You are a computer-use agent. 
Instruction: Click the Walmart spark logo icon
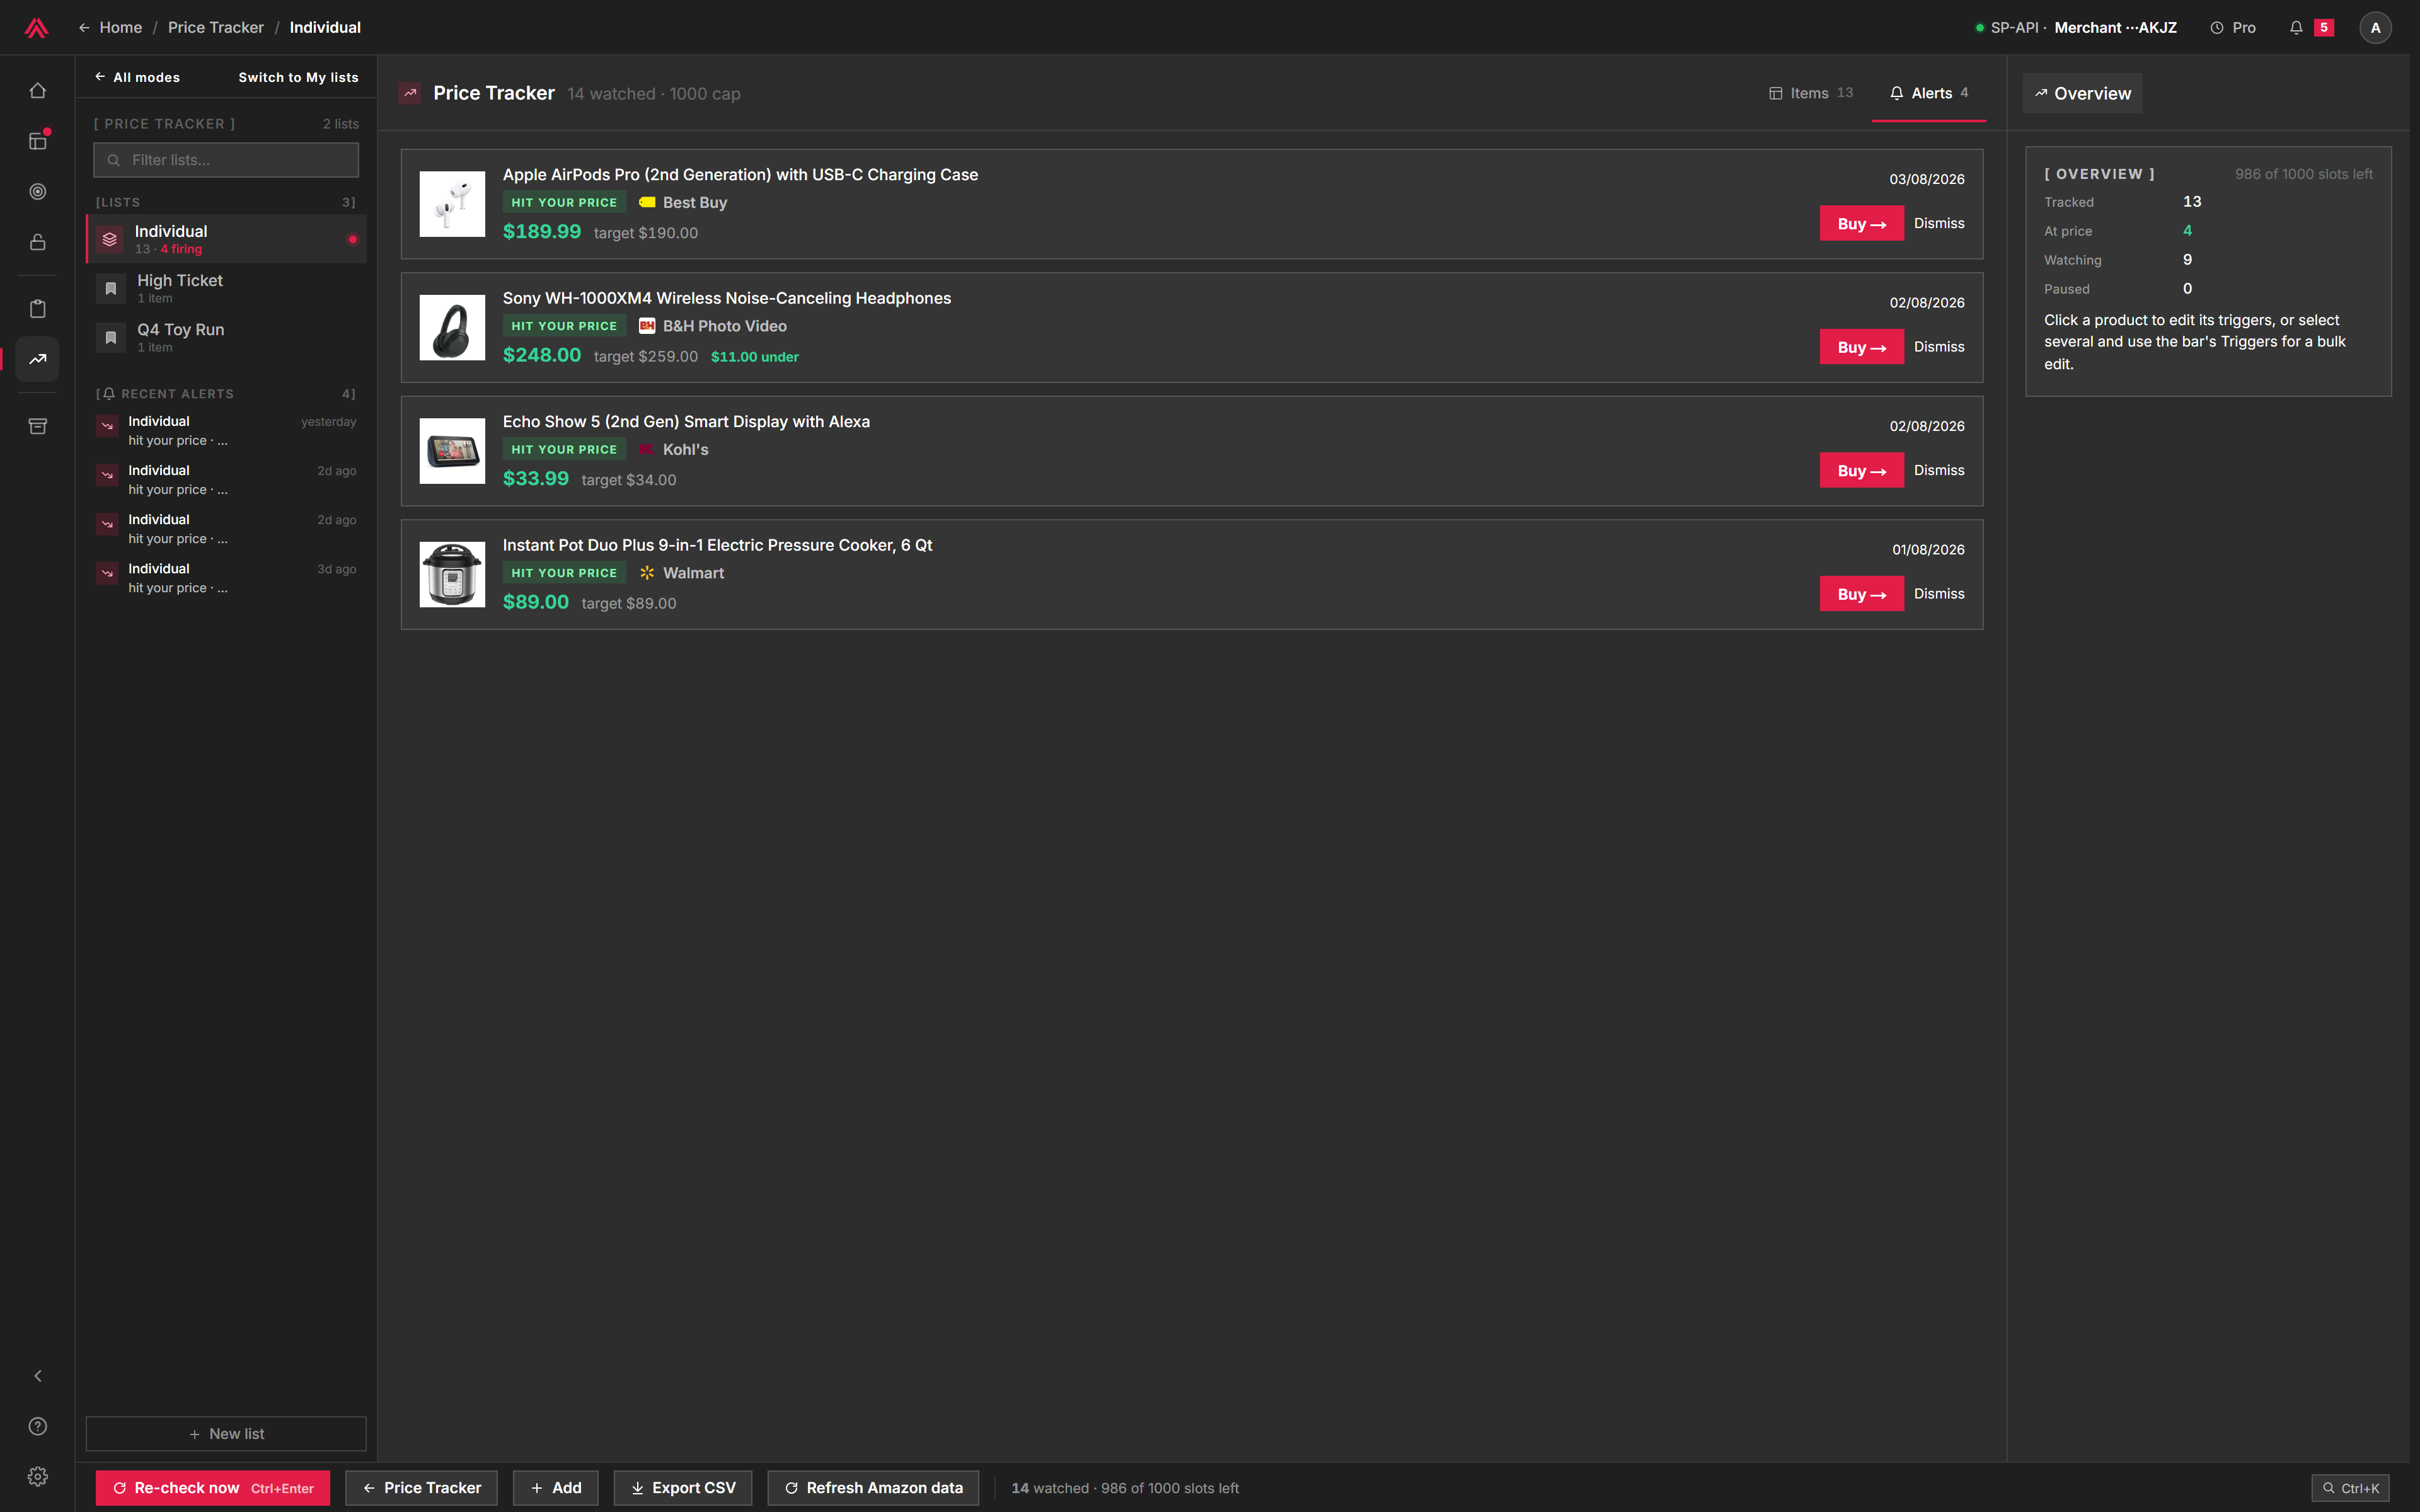pos(647,573)
